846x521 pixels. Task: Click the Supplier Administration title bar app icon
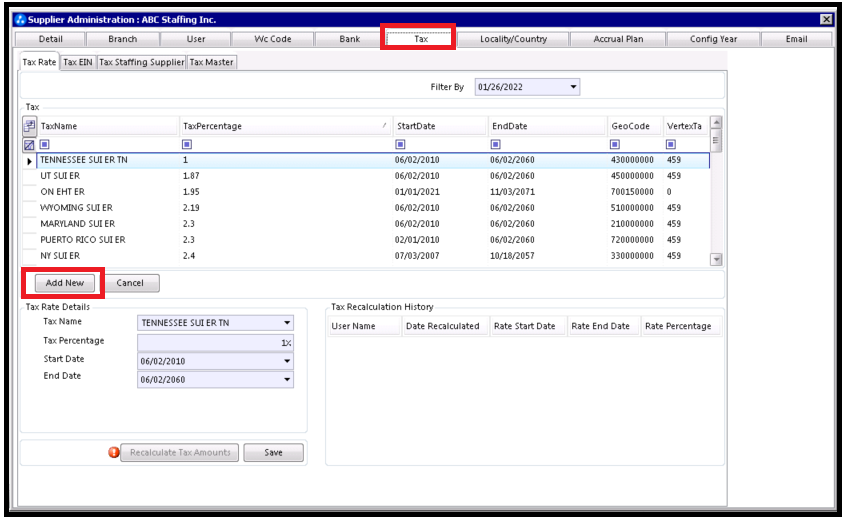[21, 20]
